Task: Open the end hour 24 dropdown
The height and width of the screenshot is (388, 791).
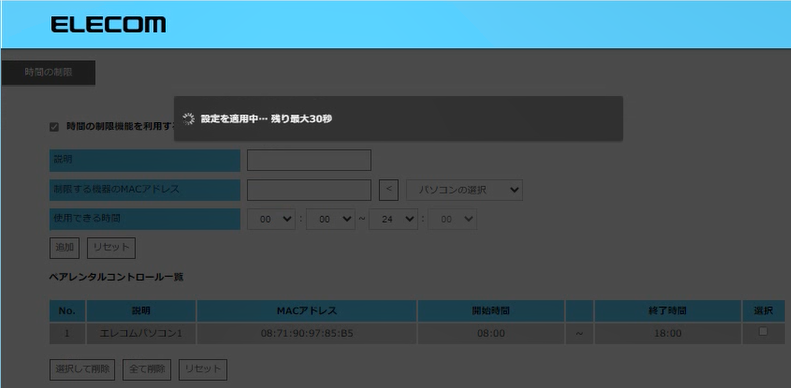Action: 393,219
